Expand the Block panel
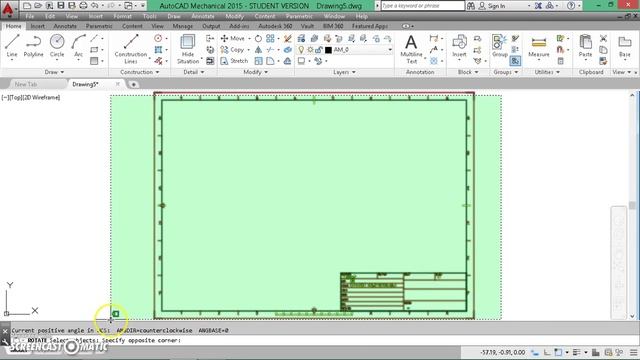640x360 pixels. (468, 72)
